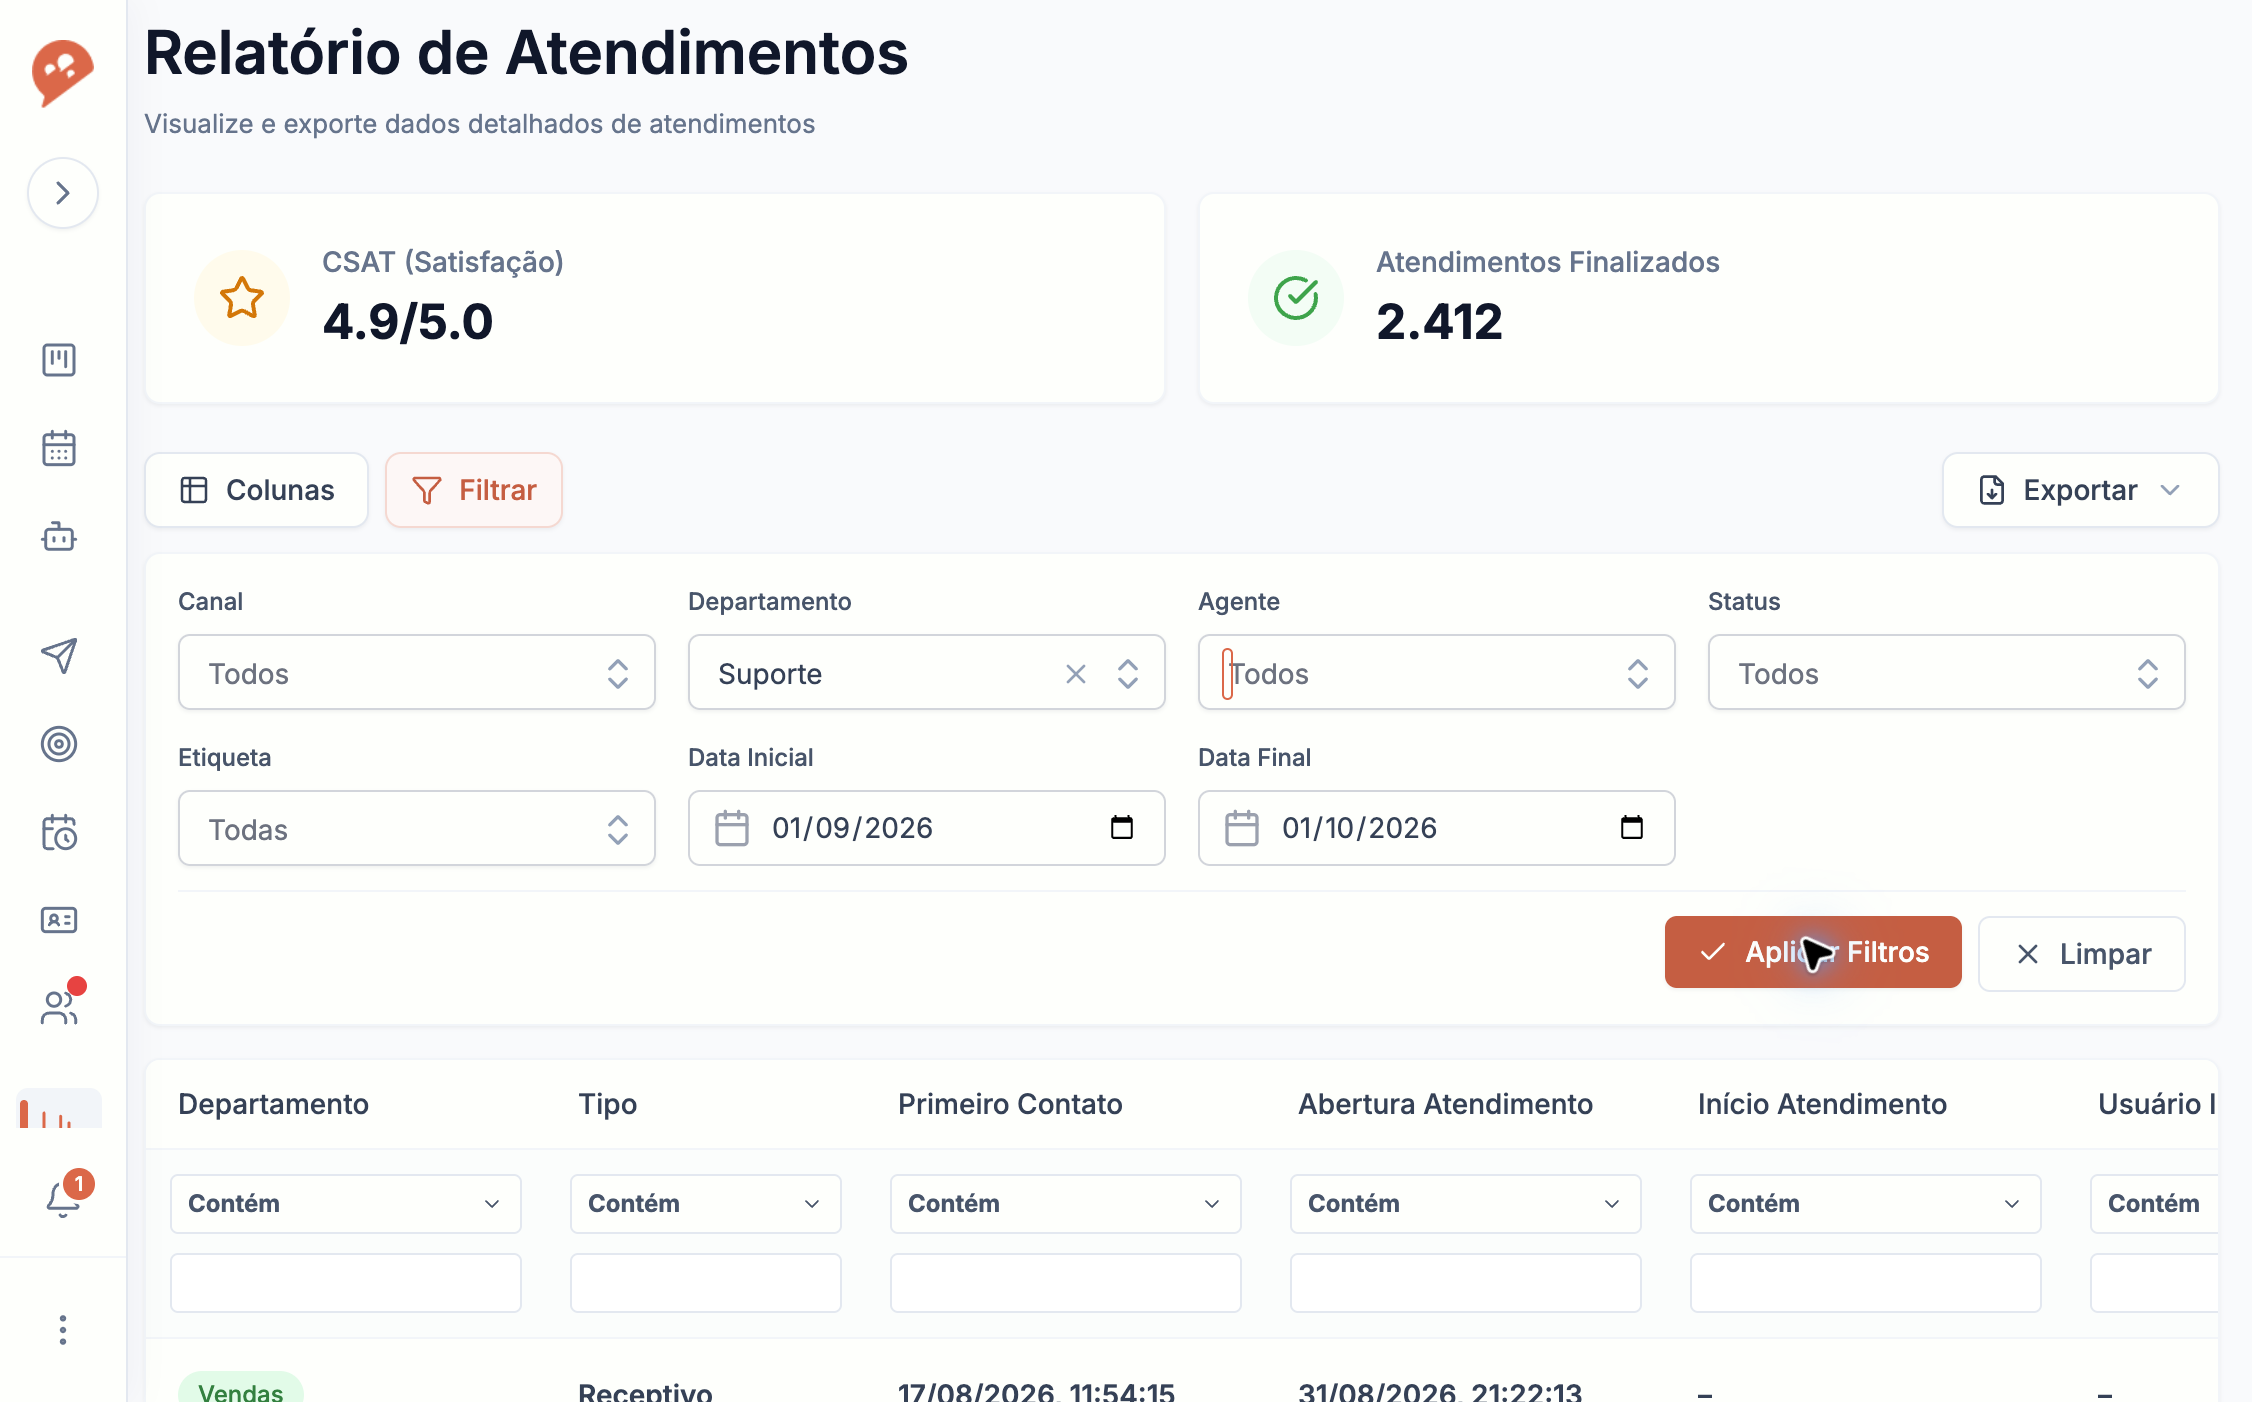This screenshot has height=1402, width=2252.
Task: Open Contém dropdown under Departamento column
Action: coord(346,1204)
